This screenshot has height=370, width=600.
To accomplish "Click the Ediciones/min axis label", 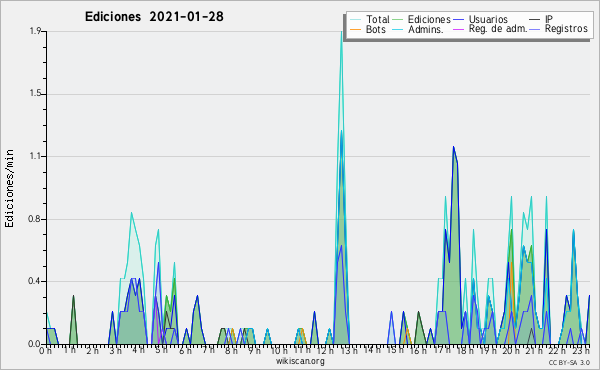I will coord(9,188).
